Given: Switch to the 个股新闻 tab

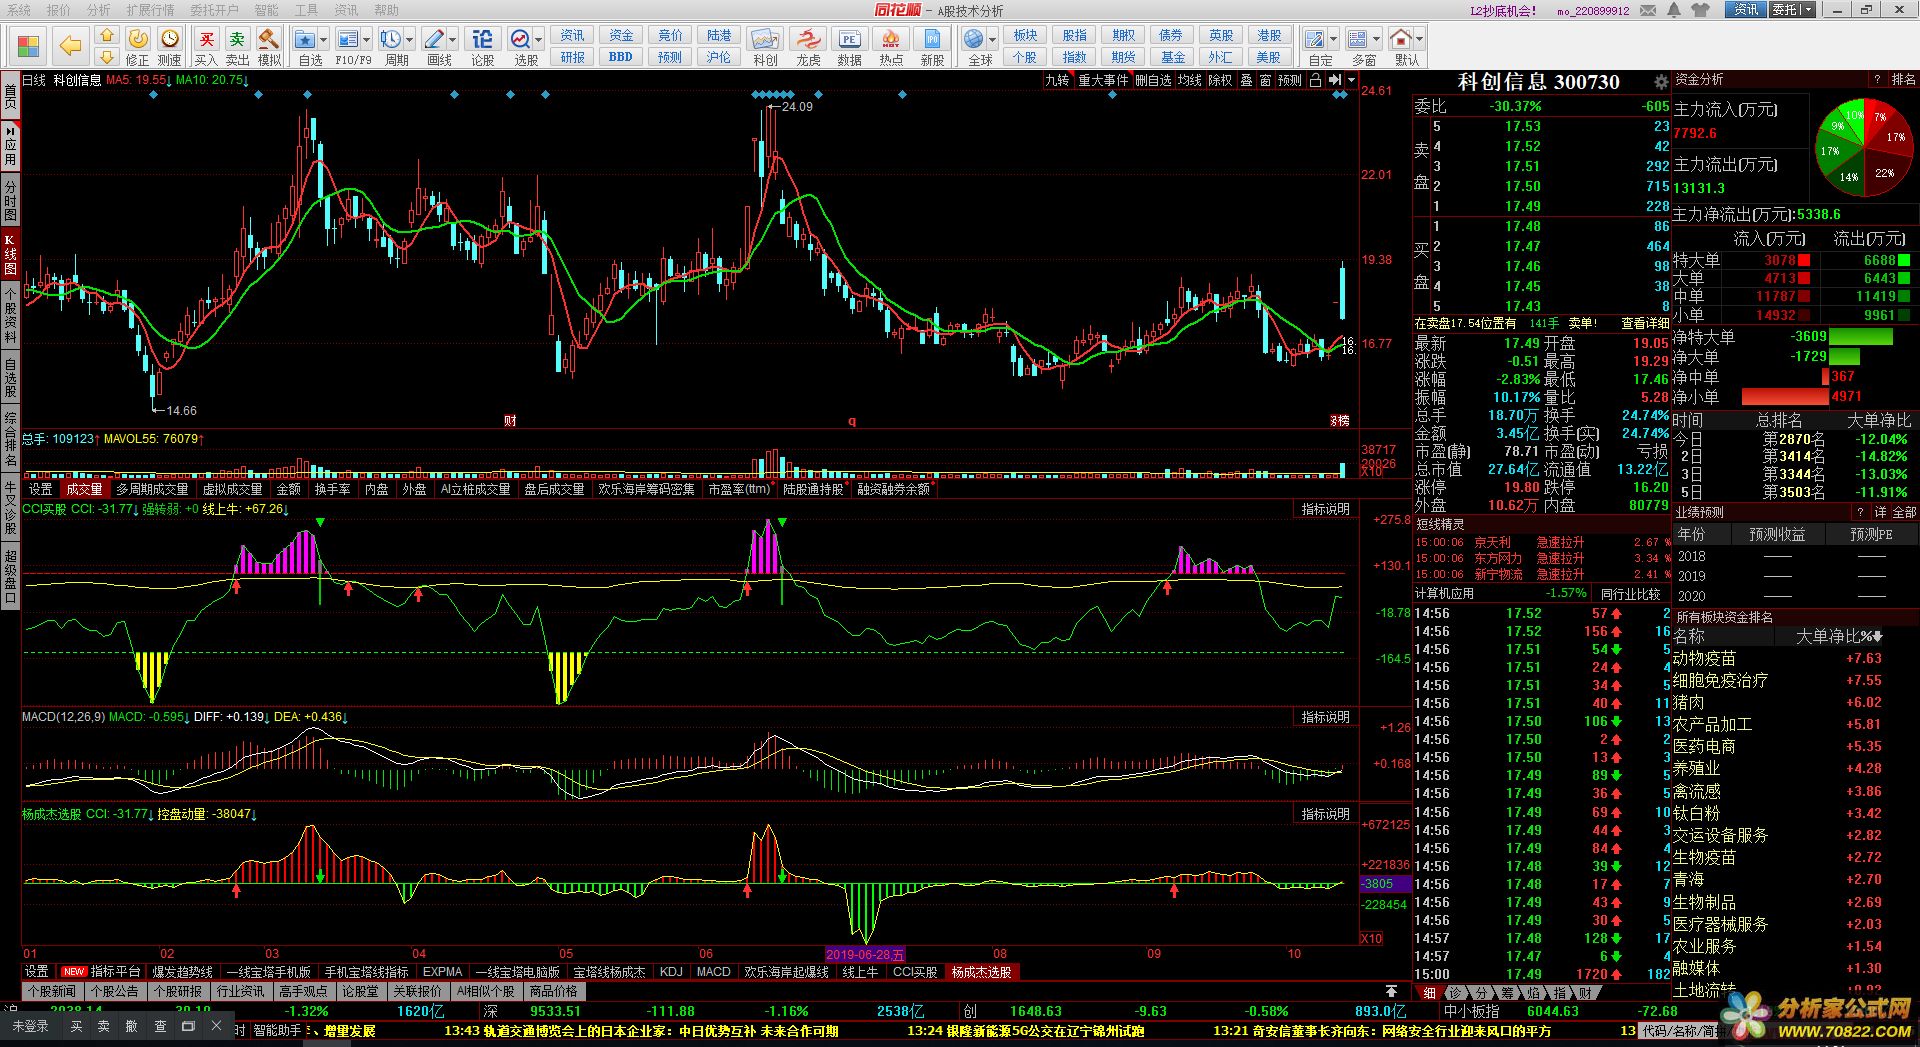Looking at the screenshot, I should pyautogui.click(x=52, y=992).
